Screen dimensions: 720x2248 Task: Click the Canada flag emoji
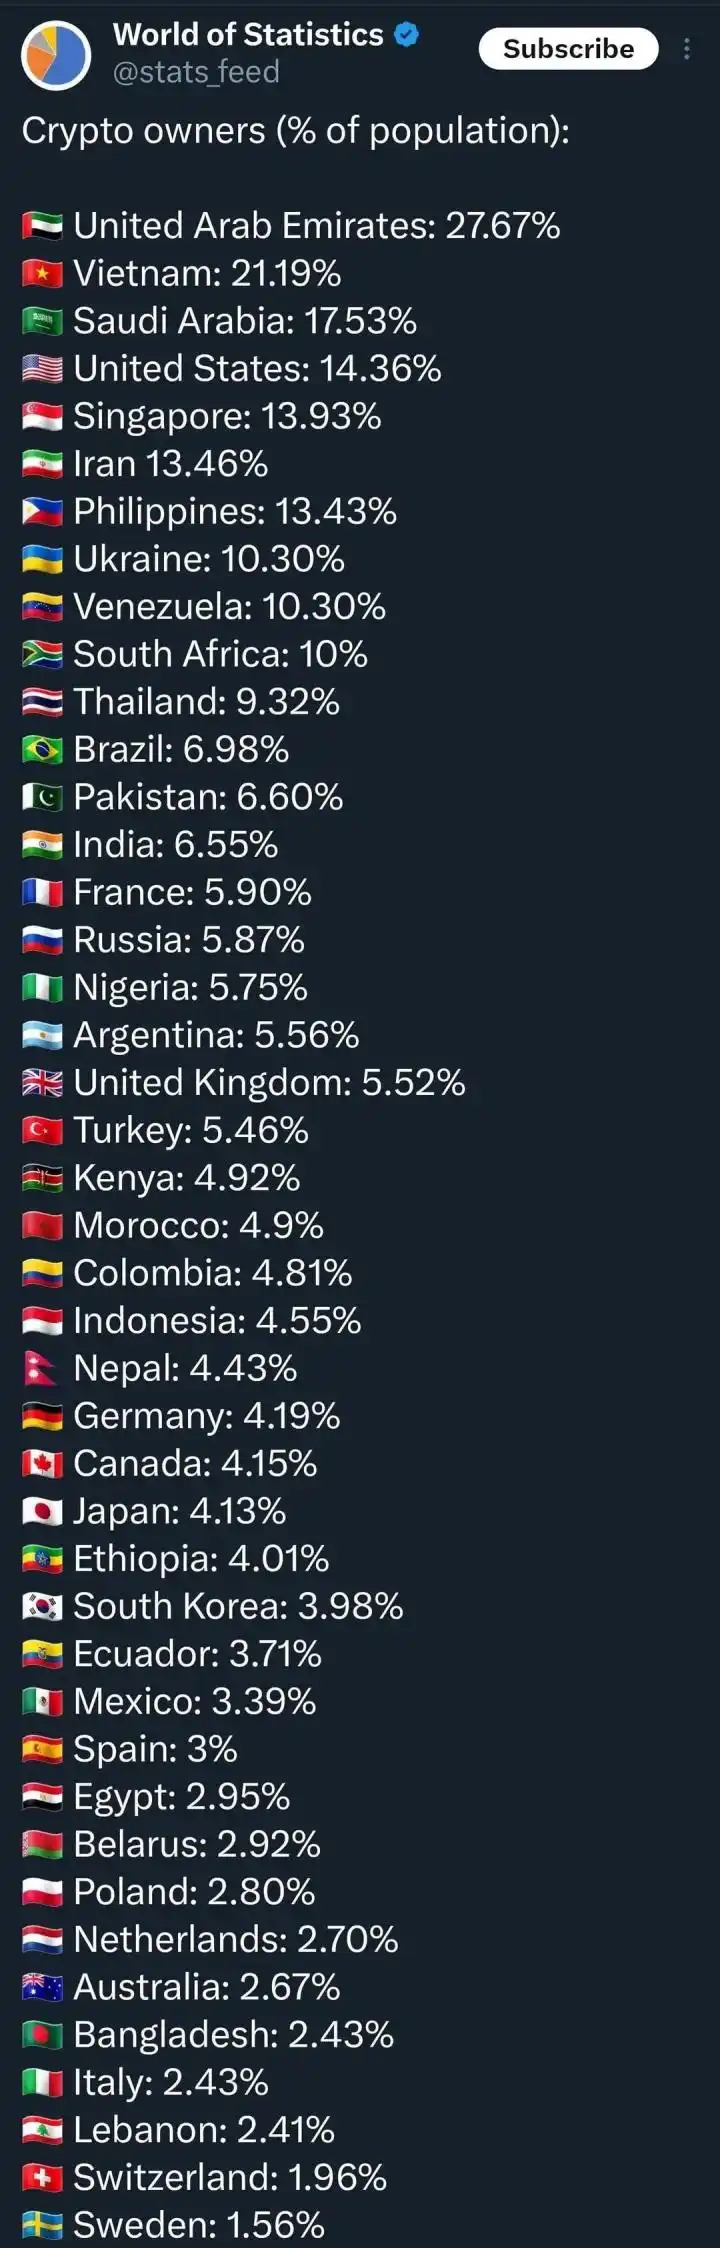click(x=43, y=1464)
